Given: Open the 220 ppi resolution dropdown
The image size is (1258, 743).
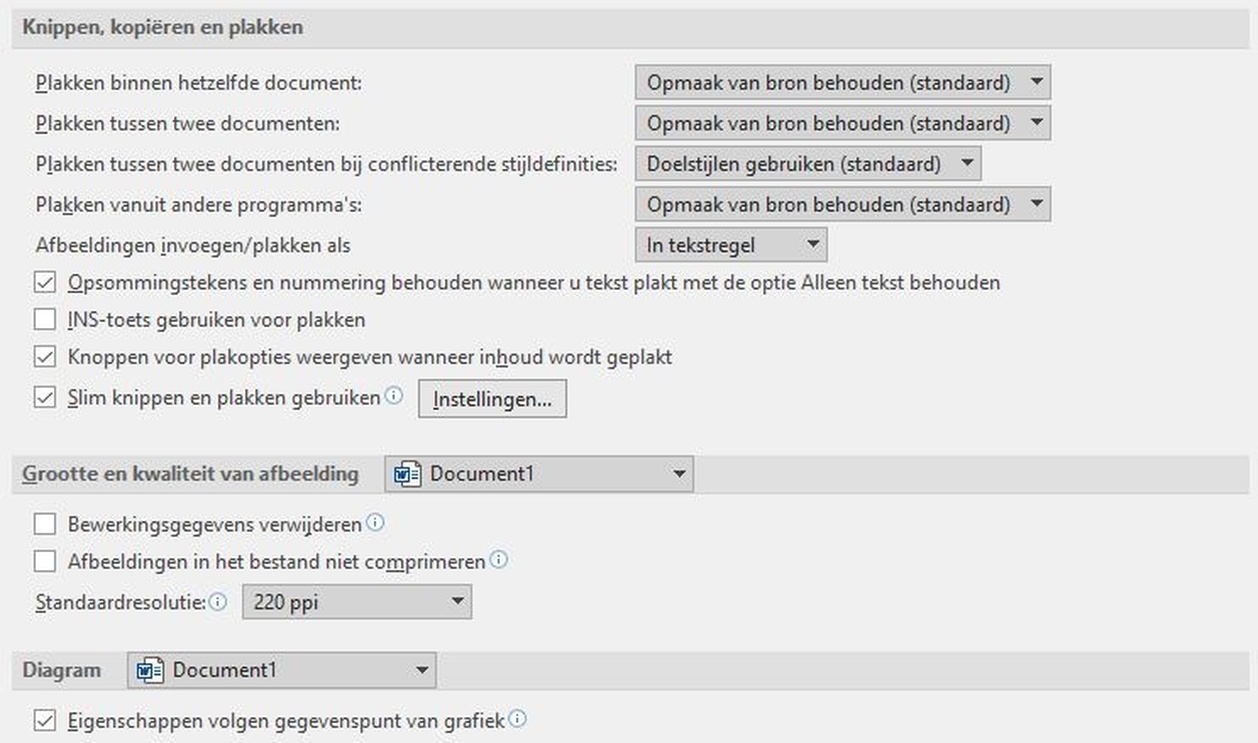Looking at the screenshot, I should (357, 602).
